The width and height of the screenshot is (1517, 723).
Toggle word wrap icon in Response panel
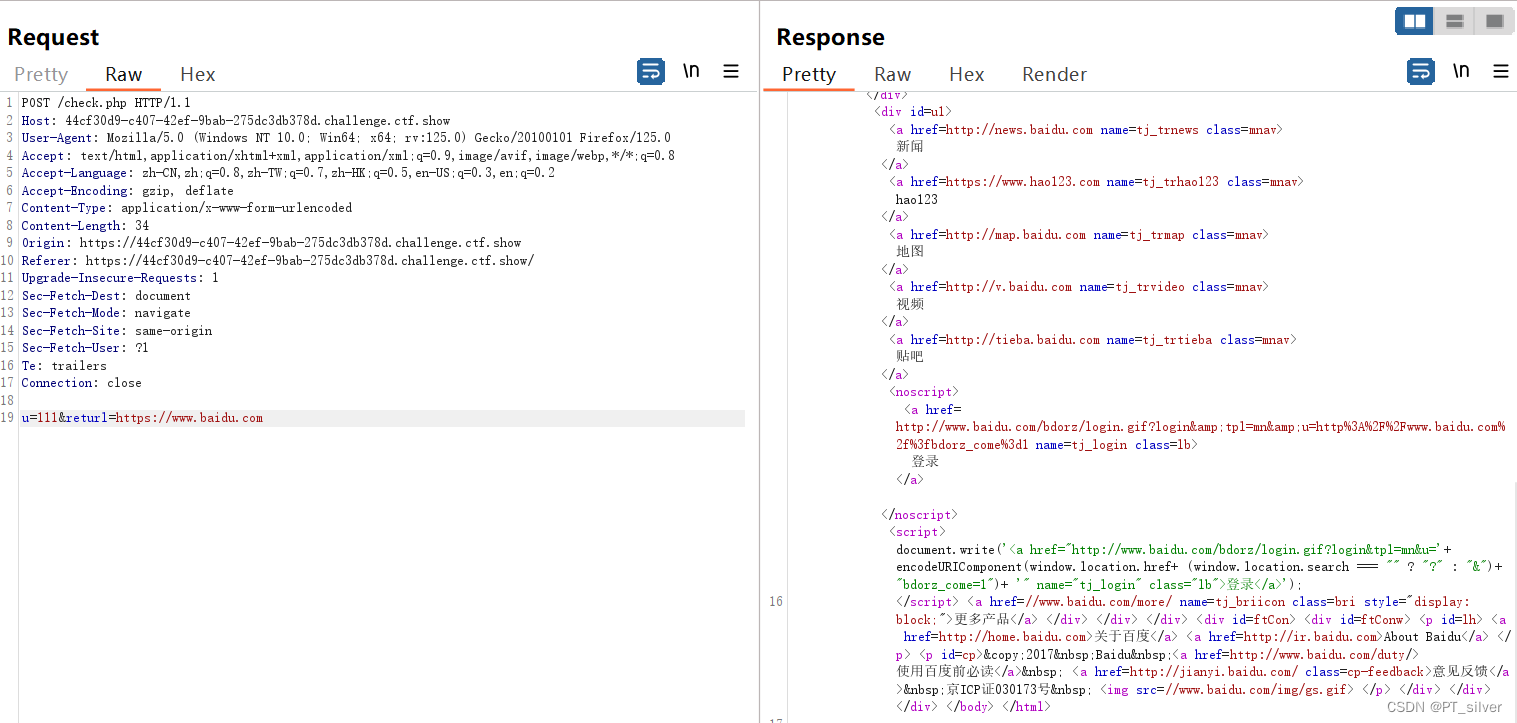[1421, 71]
